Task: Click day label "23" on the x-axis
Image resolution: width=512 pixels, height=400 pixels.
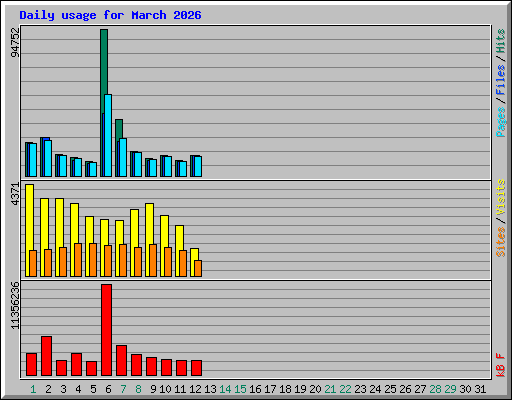Action: point(360,389)
